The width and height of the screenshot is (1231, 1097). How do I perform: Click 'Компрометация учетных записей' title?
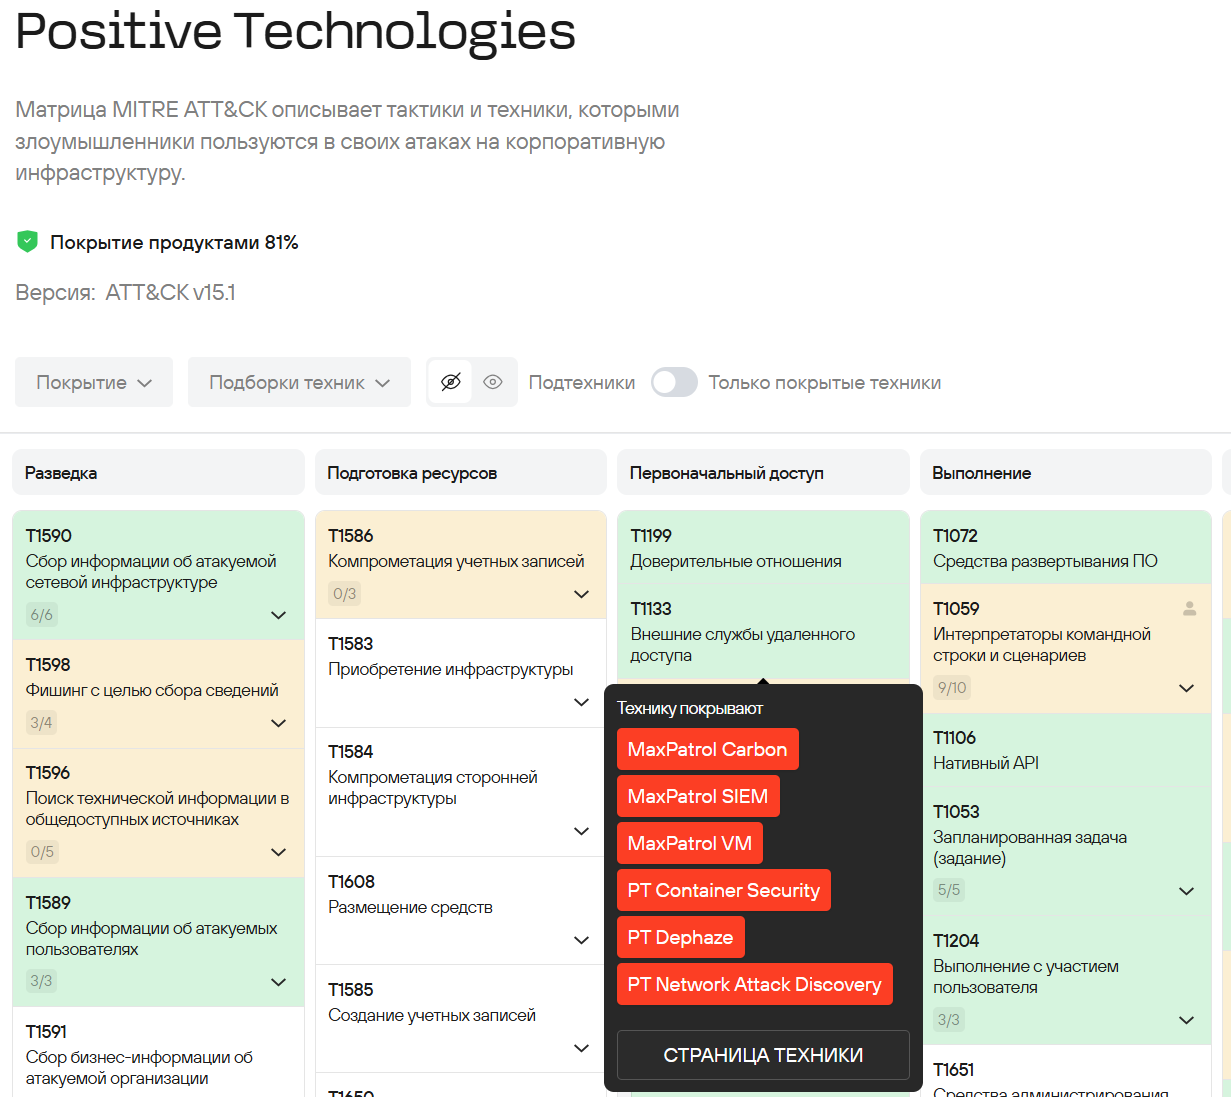click(456, 561)
